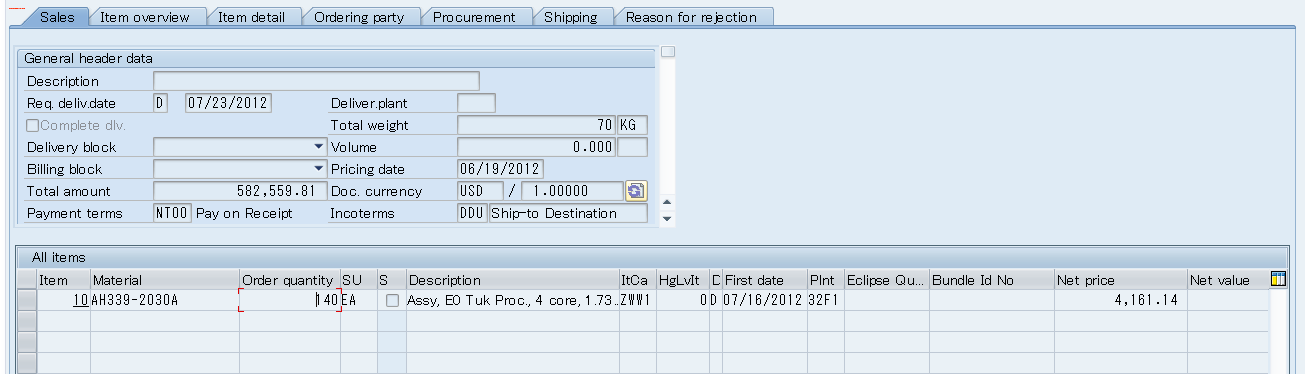The height and width of the screenshot is (374, 1305).
Task: Click the small square above header scrollbar
Action: point(668,51)
